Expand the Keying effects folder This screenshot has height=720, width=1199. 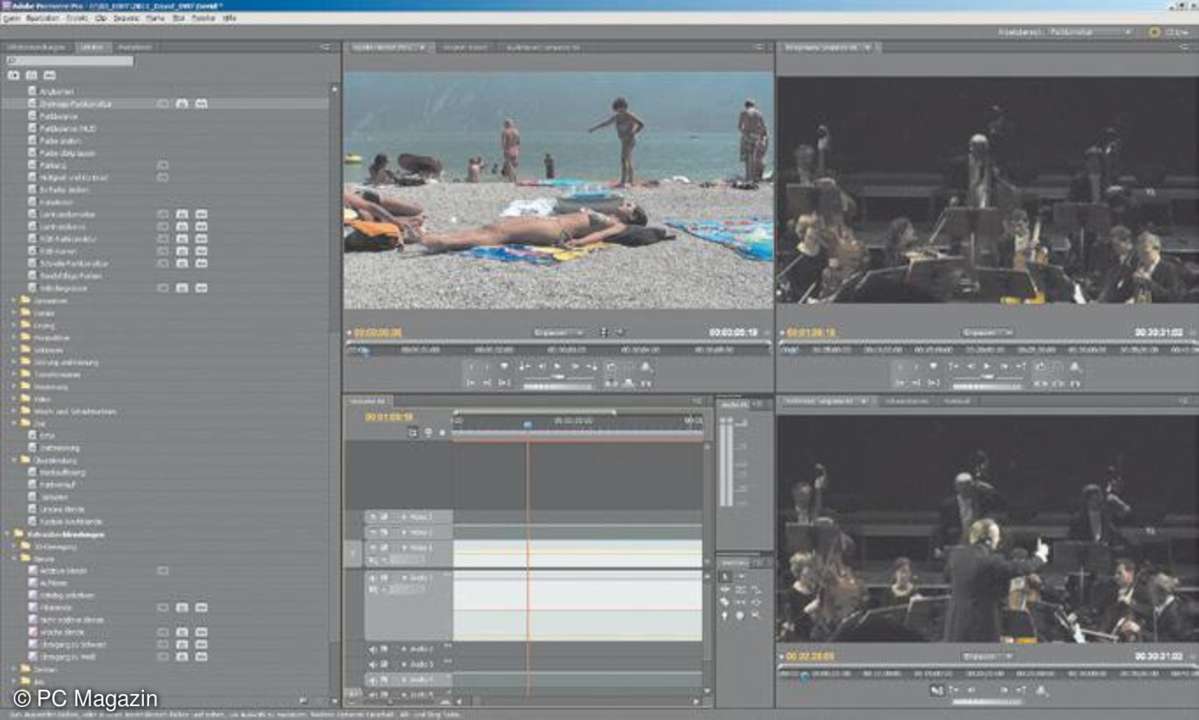(15, 325)
